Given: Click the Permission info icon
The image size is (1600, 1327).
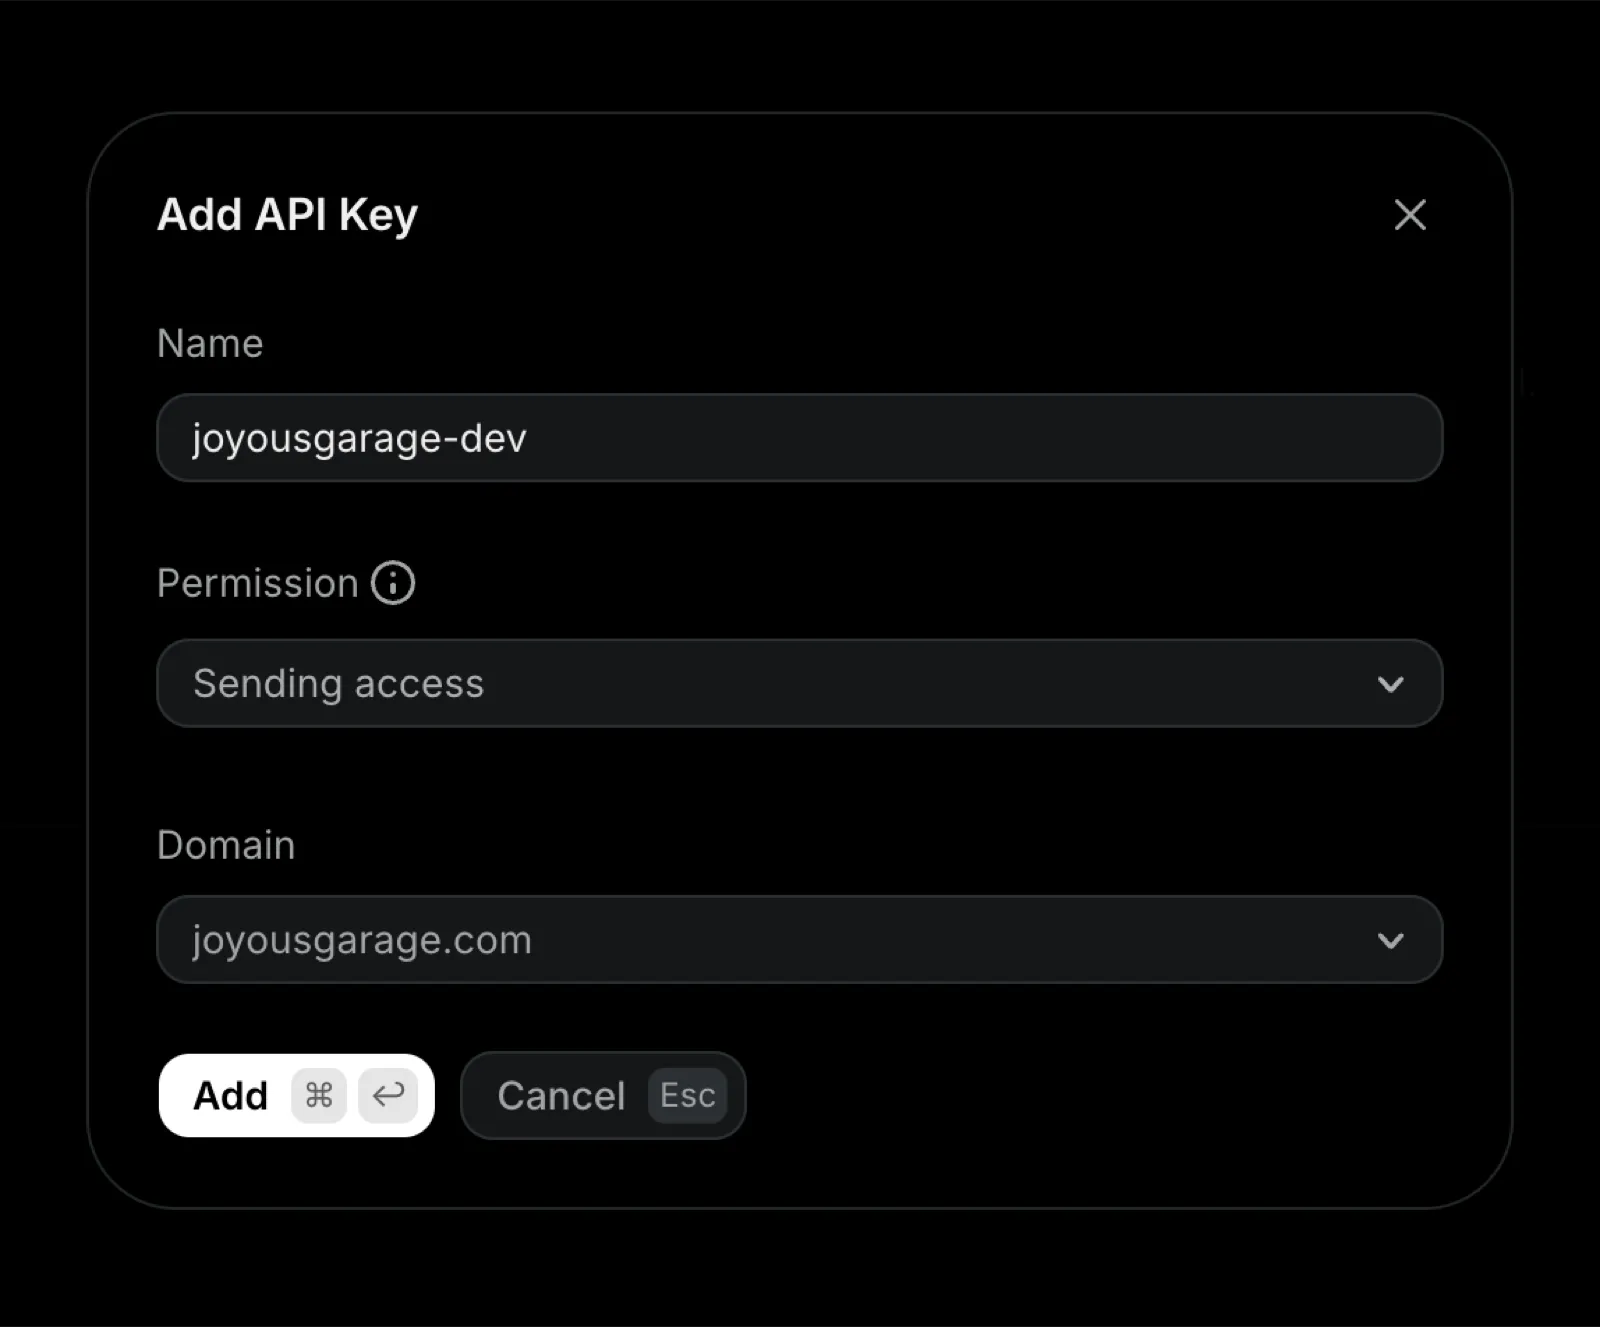Looking at the screenshot, I should 393,583.
